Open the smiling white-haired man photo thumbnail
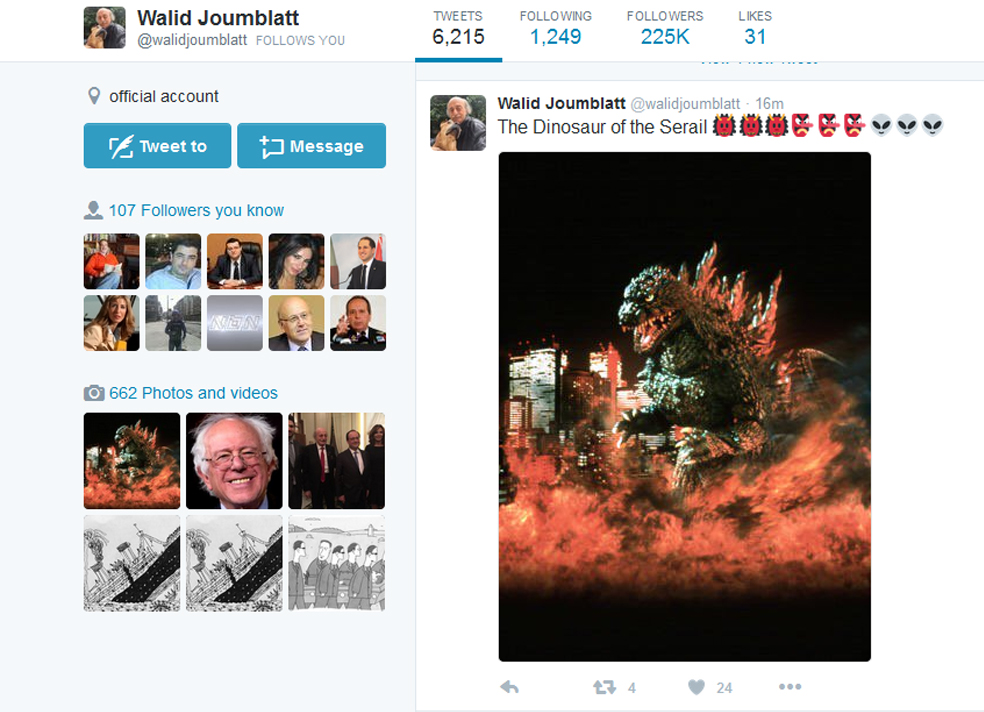Image resolution: width=984 pixels, height=712 pixels. point(234,460)
